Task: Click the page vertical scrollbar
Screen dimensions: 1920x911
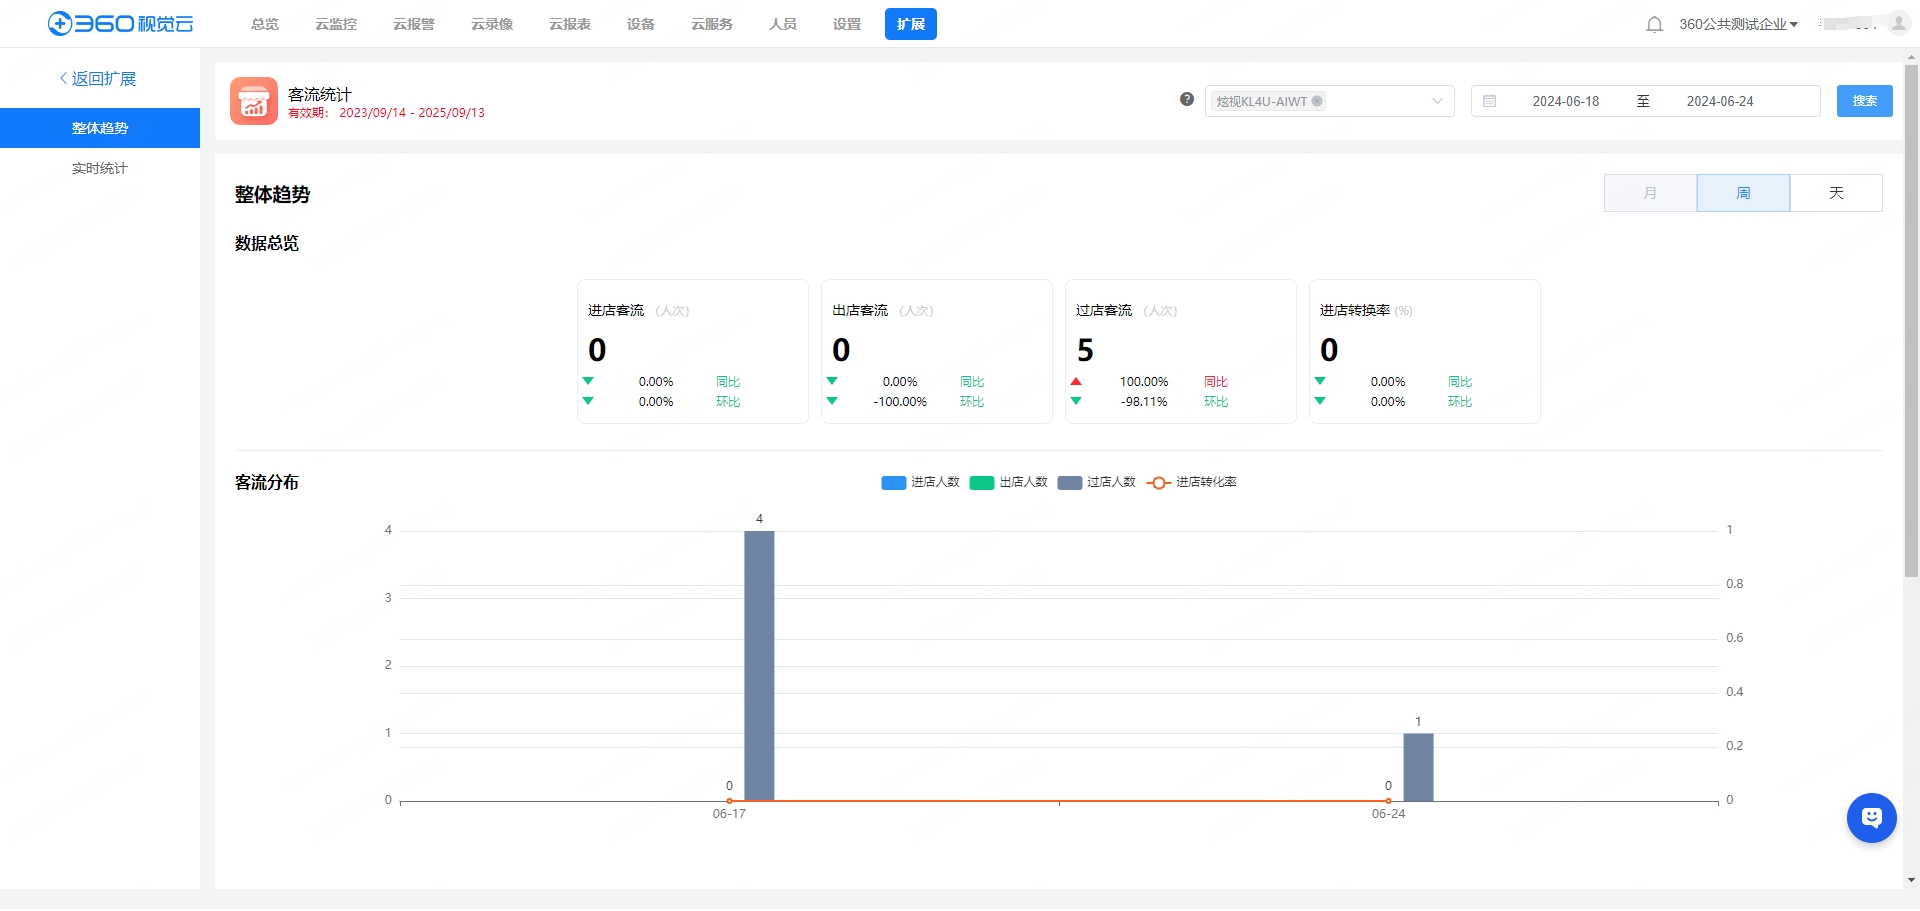Action: pyautogui.click(x=1911, y=320)
